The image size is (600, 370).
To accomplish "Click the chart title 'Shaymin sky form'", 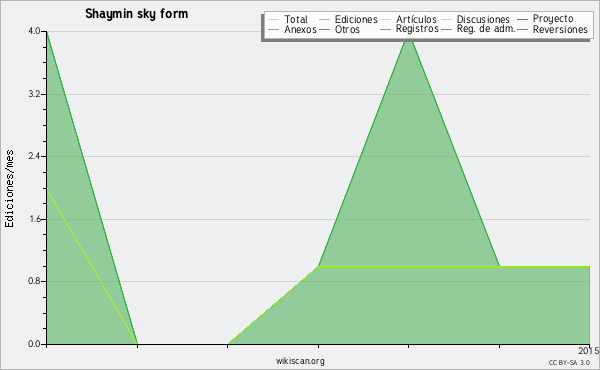I will point(137,14).
